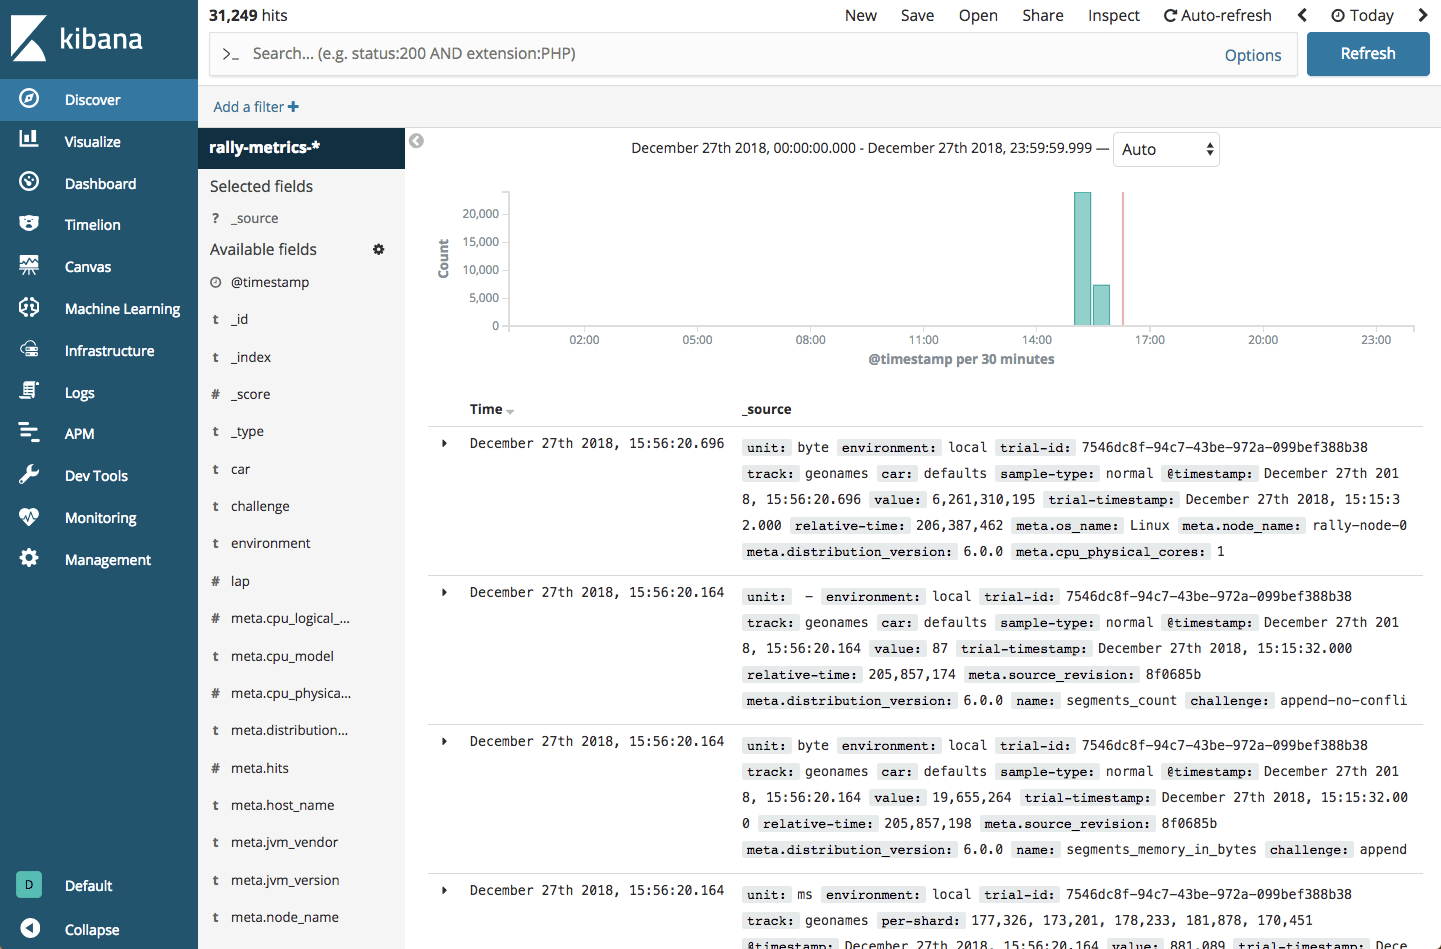This screenshot has height=949, width=1441.
Task: Click the shorter histogram bar
Action: tap(1101, 305)
